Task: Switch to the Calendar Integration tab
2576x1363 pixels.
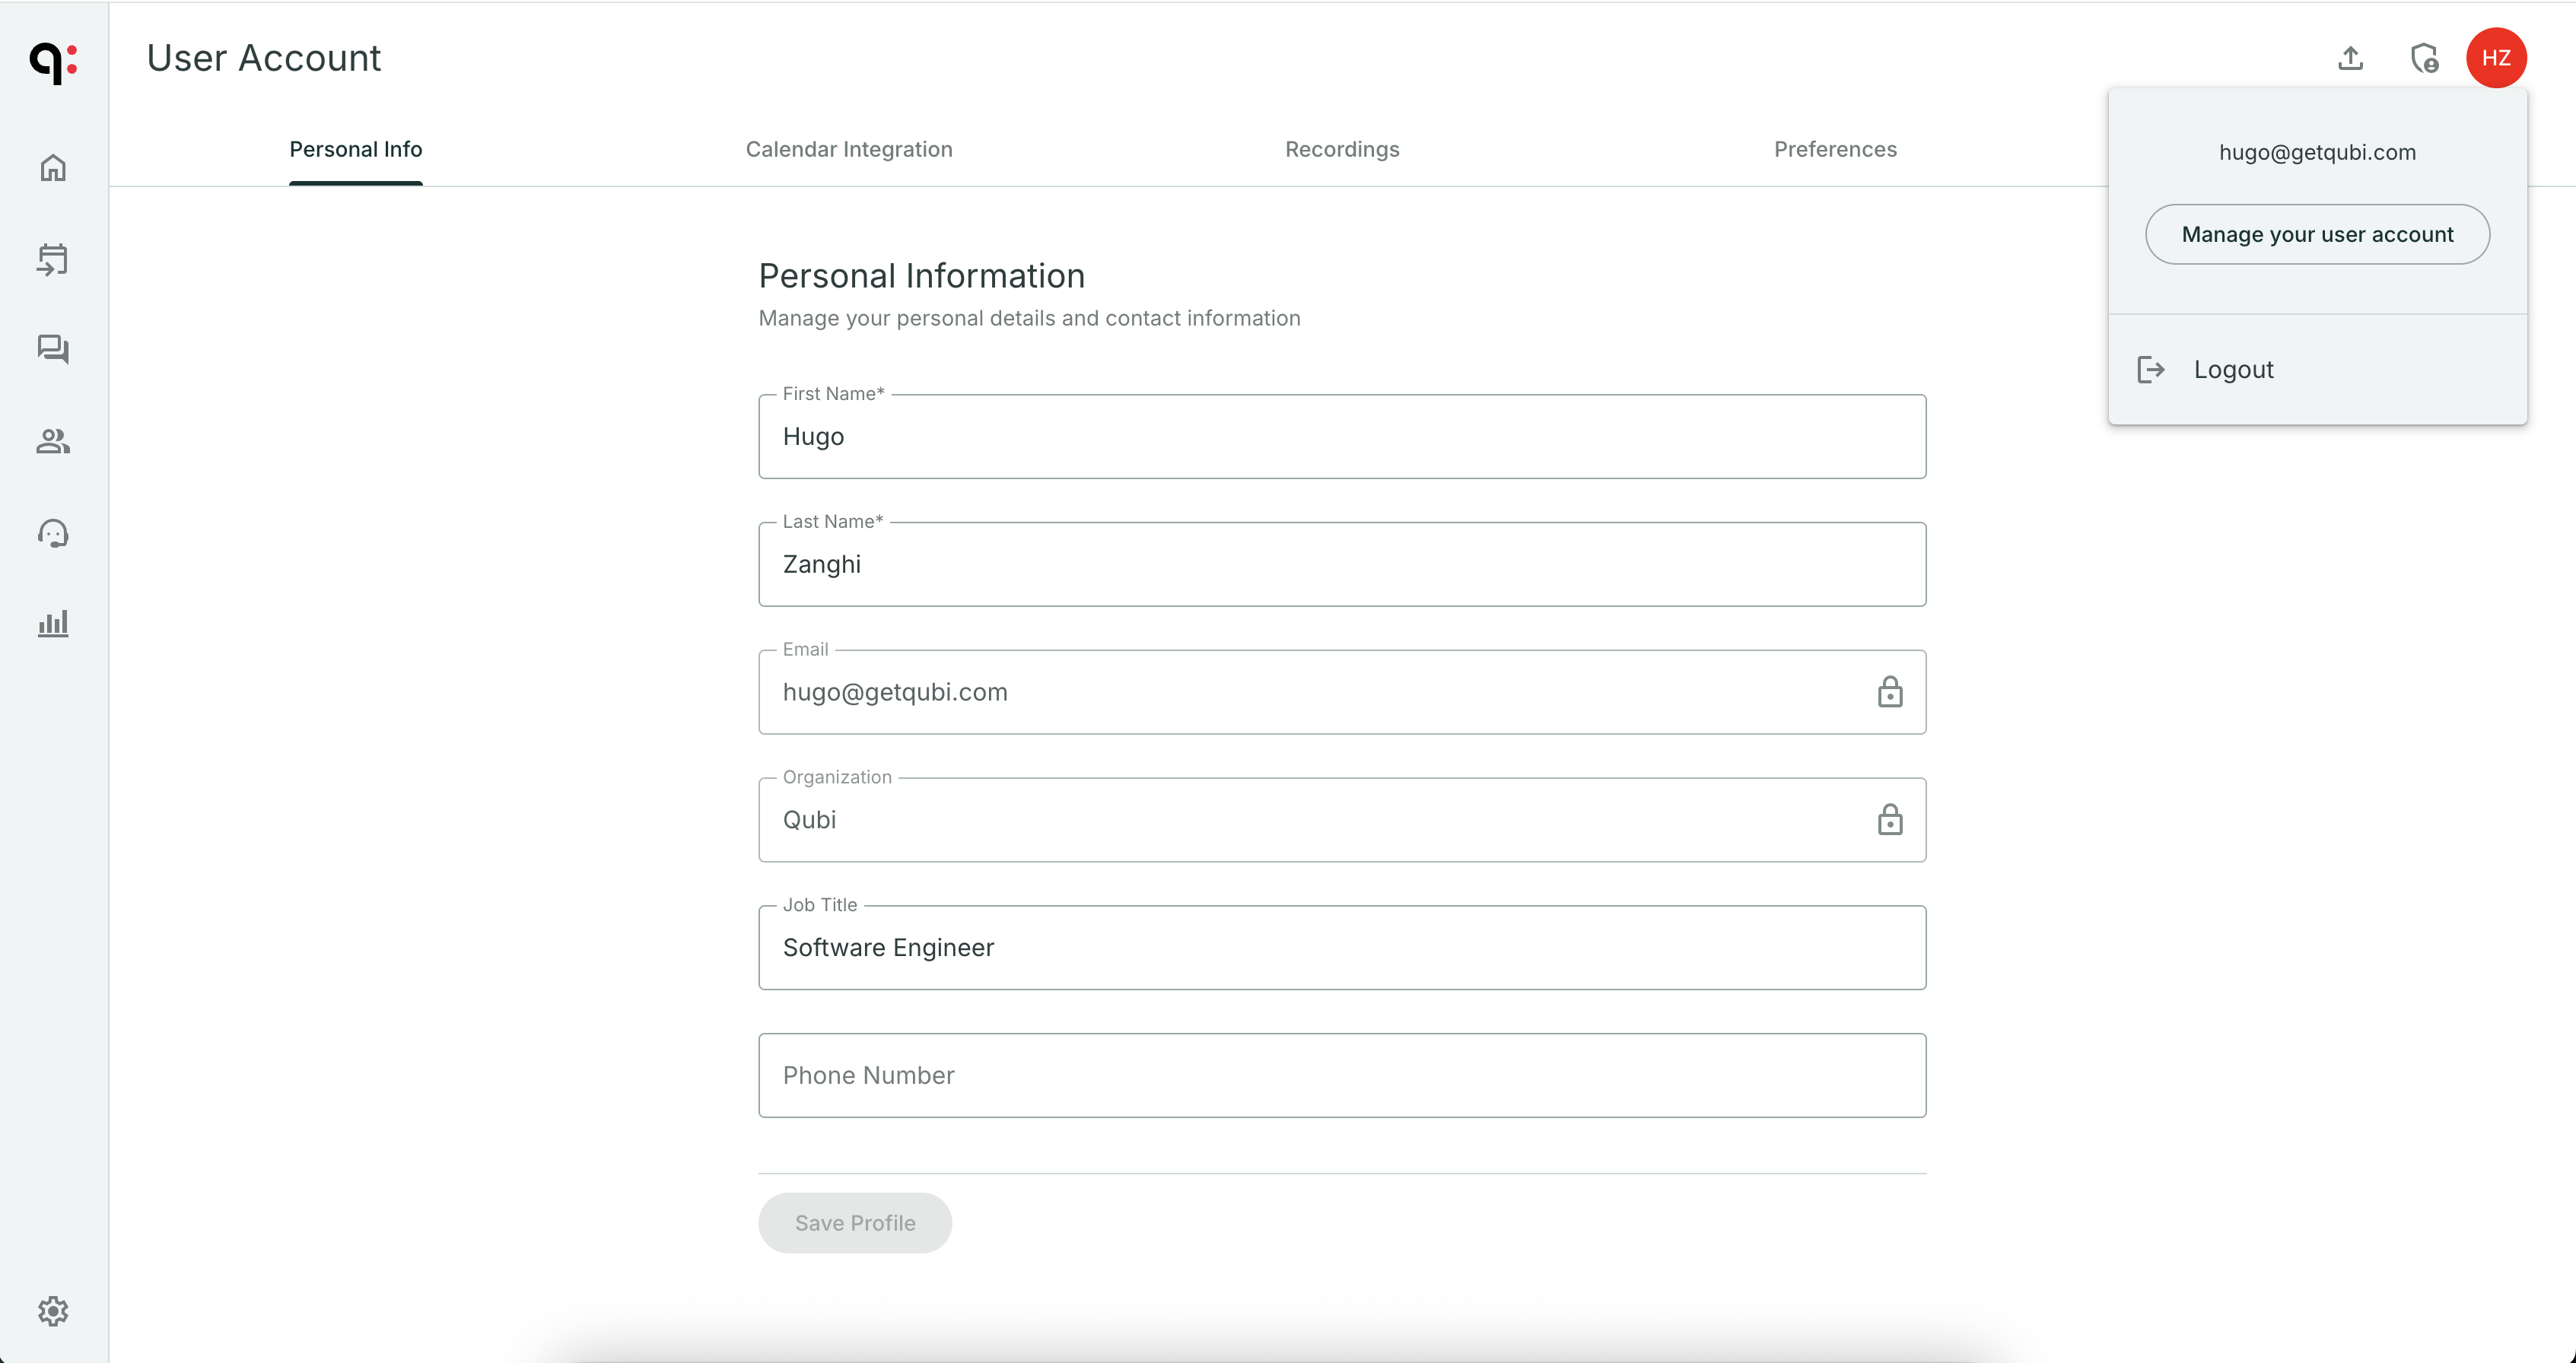Action: [x=849, y=150]
